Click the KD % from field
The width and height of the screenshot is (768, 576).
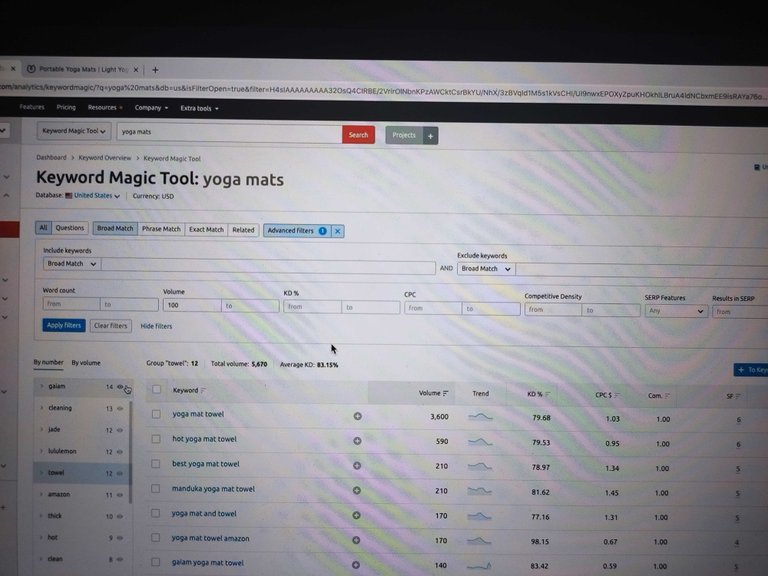point(312,307)
